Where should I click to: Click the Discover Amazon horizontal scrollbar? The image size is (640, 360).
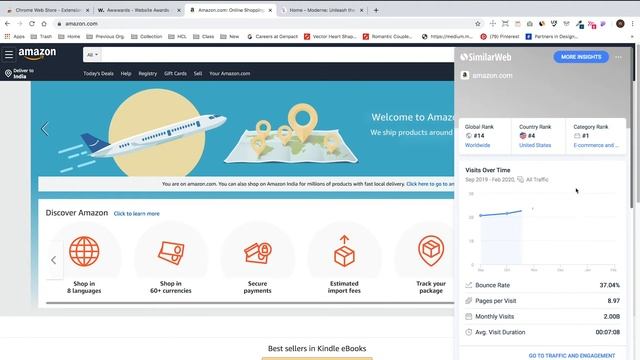250,303
